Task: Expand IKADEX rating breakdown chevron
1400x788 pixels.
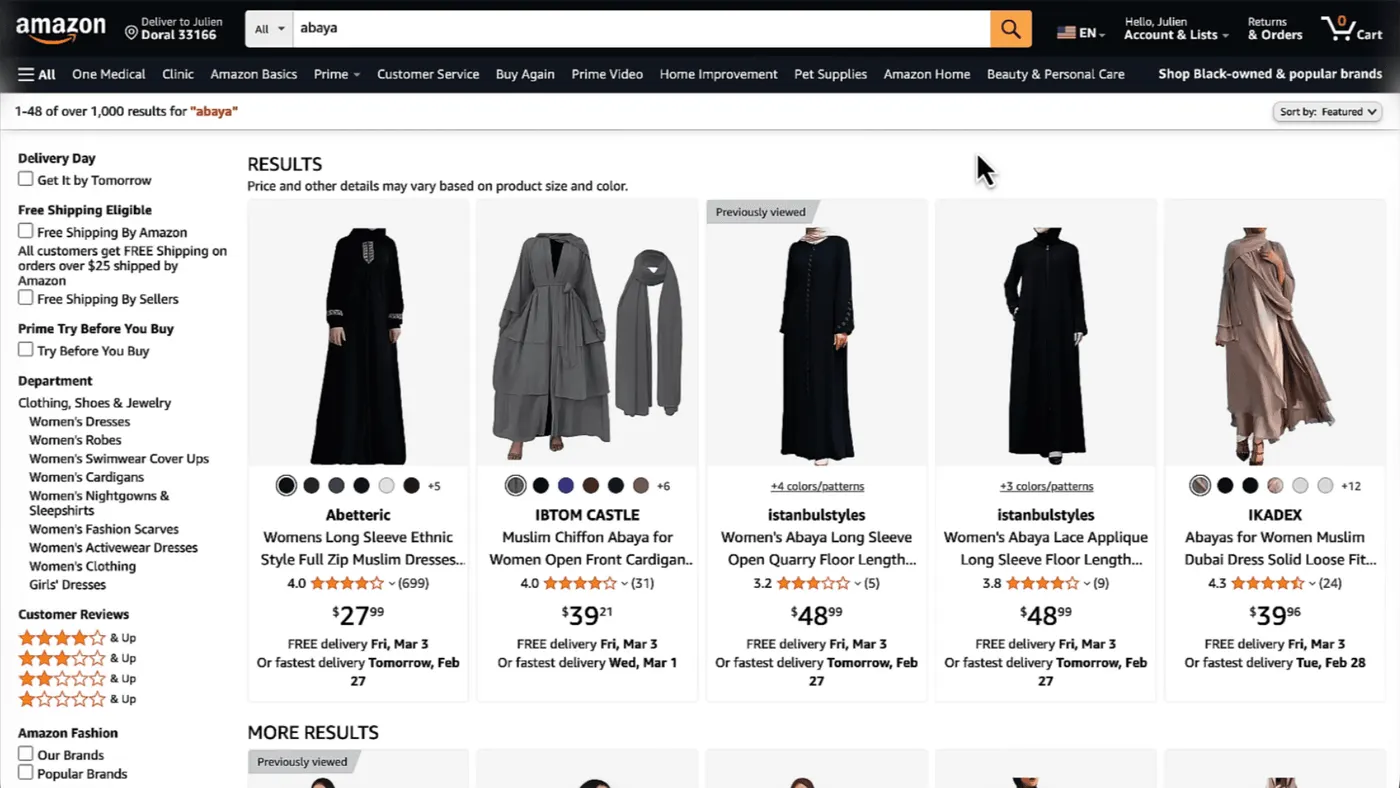Action: pos(1313,584)
